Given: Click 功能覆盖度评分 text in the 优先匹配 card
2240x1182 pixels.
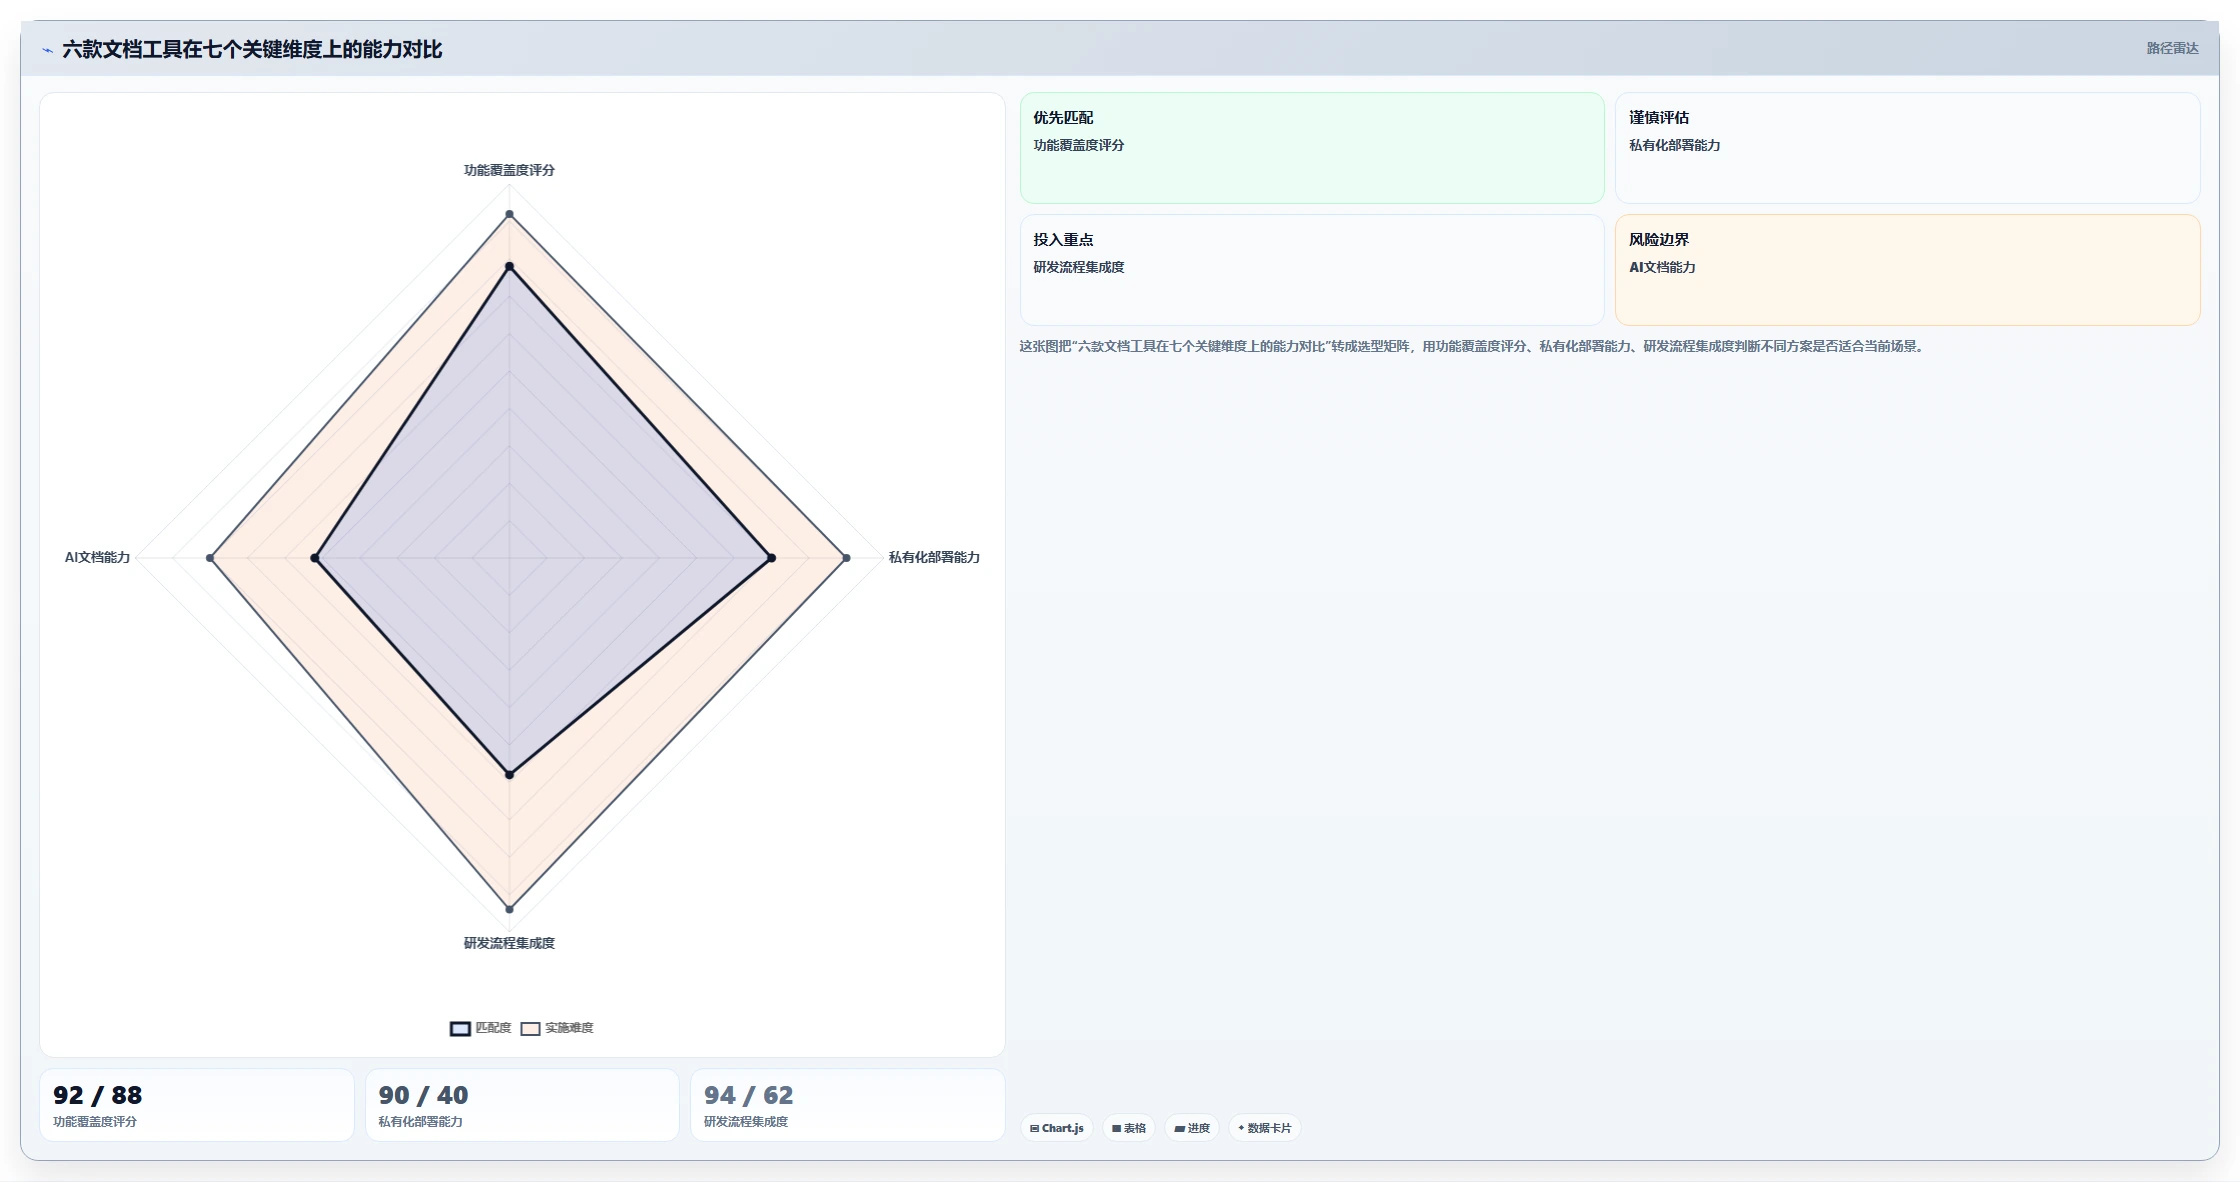Looking at the screenshot, I should point(1079,145).
